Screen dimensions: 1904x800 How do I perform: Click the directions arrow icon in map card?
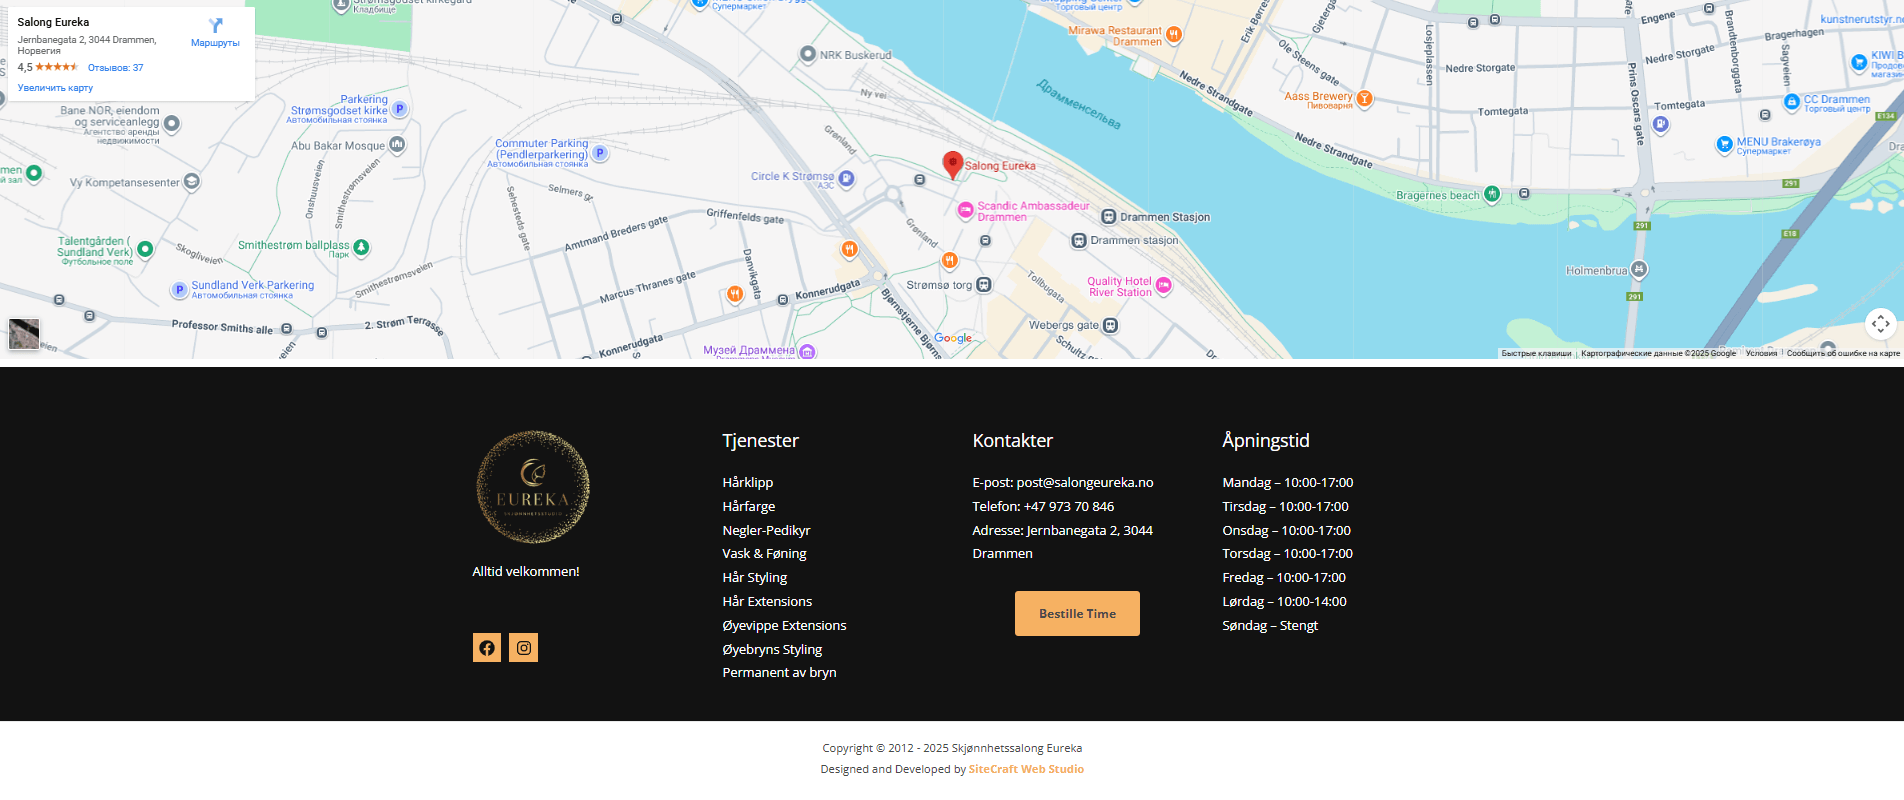pos(215,26)
